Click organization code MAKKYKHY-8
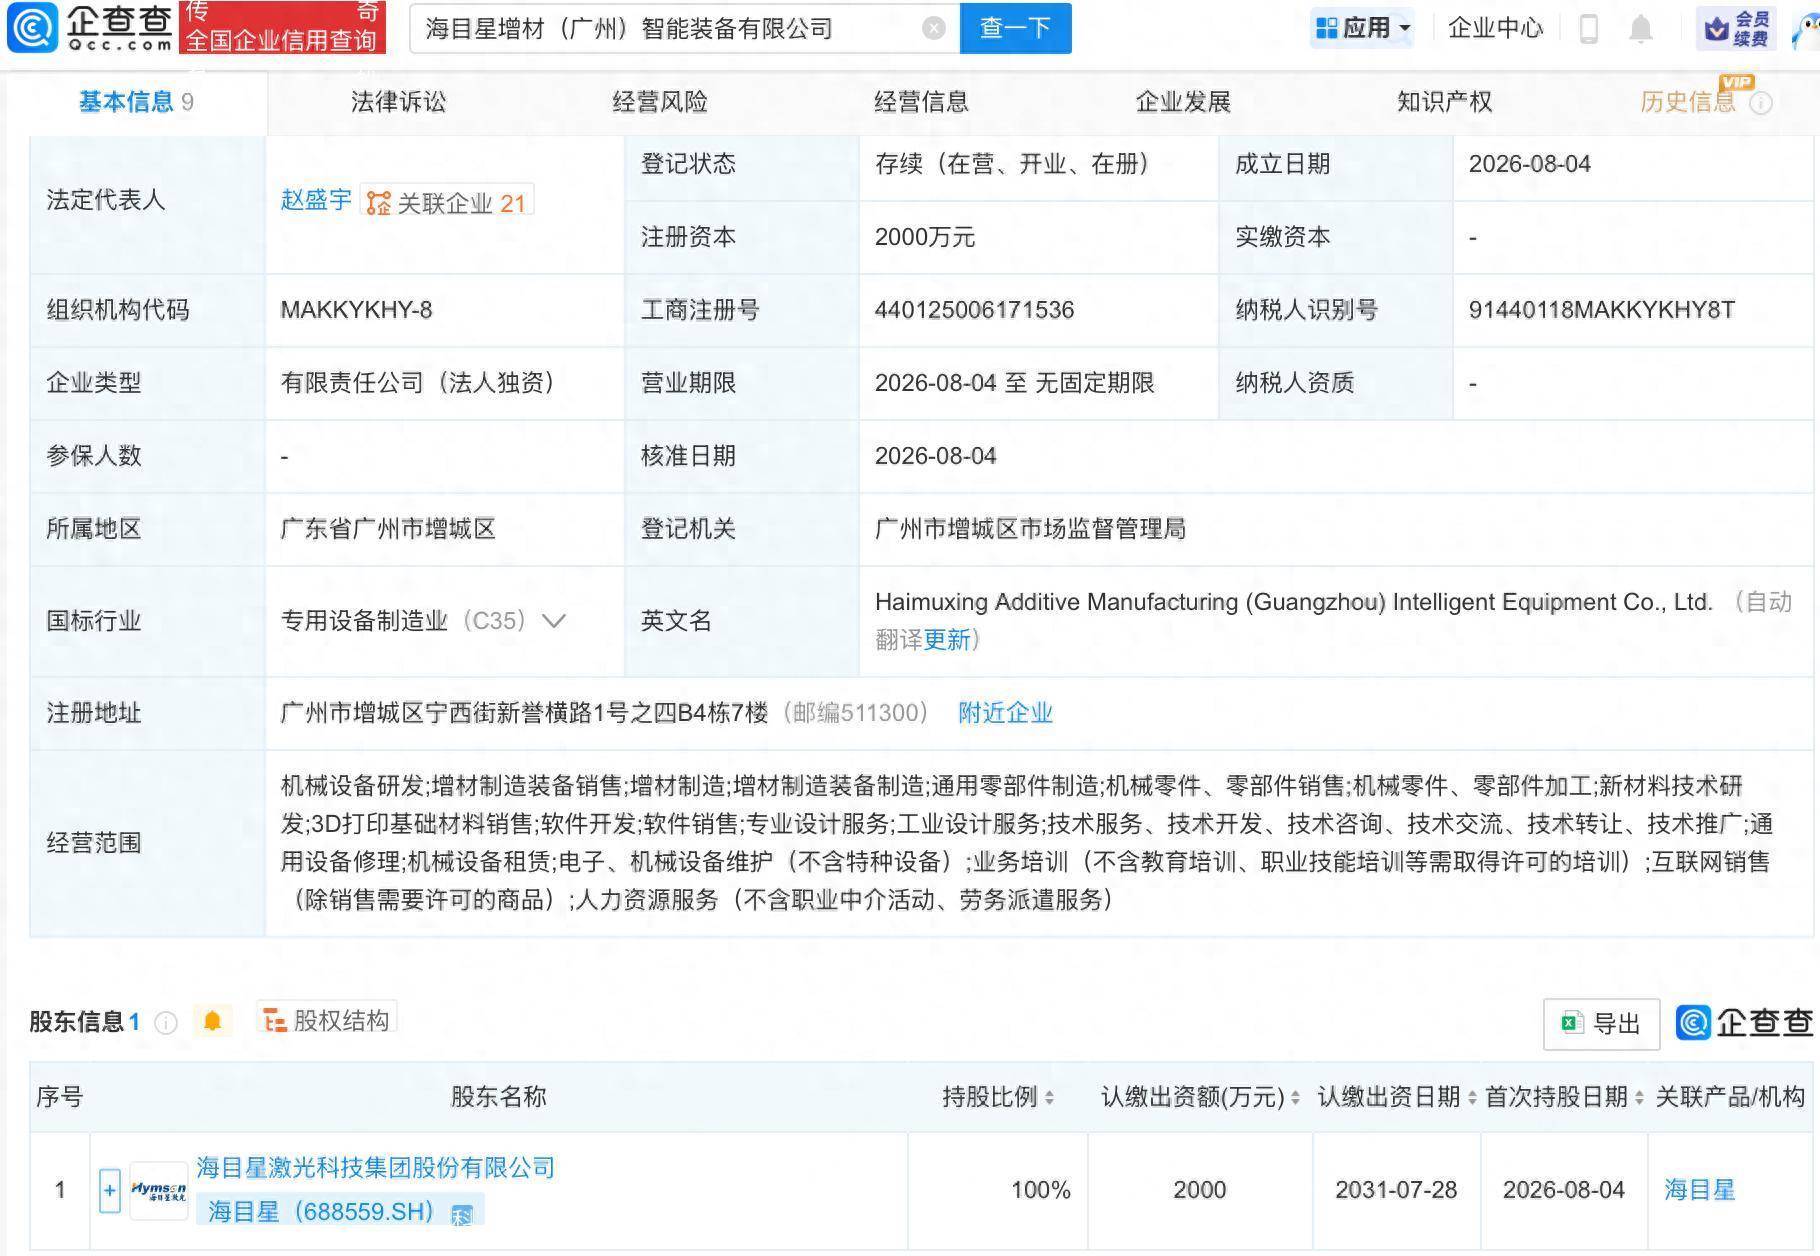The height and width of the screenshot is (1256, 1820). pos(356,310)
